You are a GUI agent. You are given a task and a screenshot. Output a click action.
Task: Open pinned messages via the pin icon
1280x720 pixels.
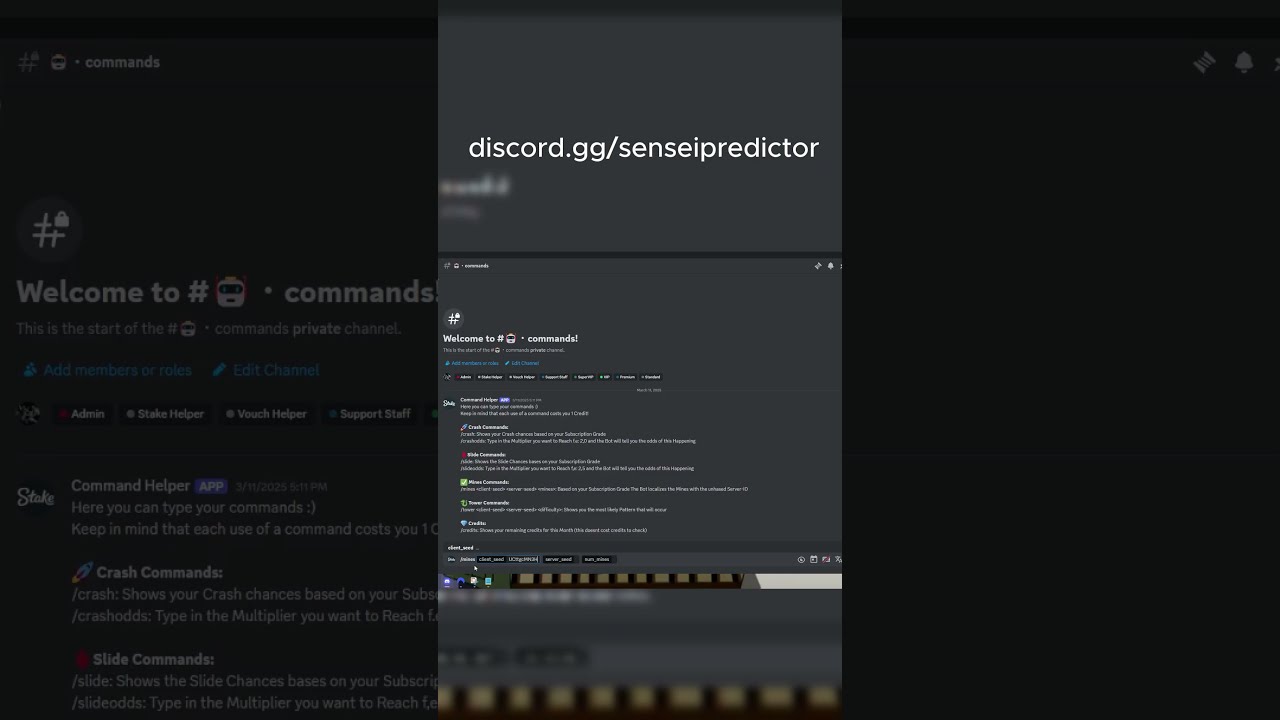[818, 266]
